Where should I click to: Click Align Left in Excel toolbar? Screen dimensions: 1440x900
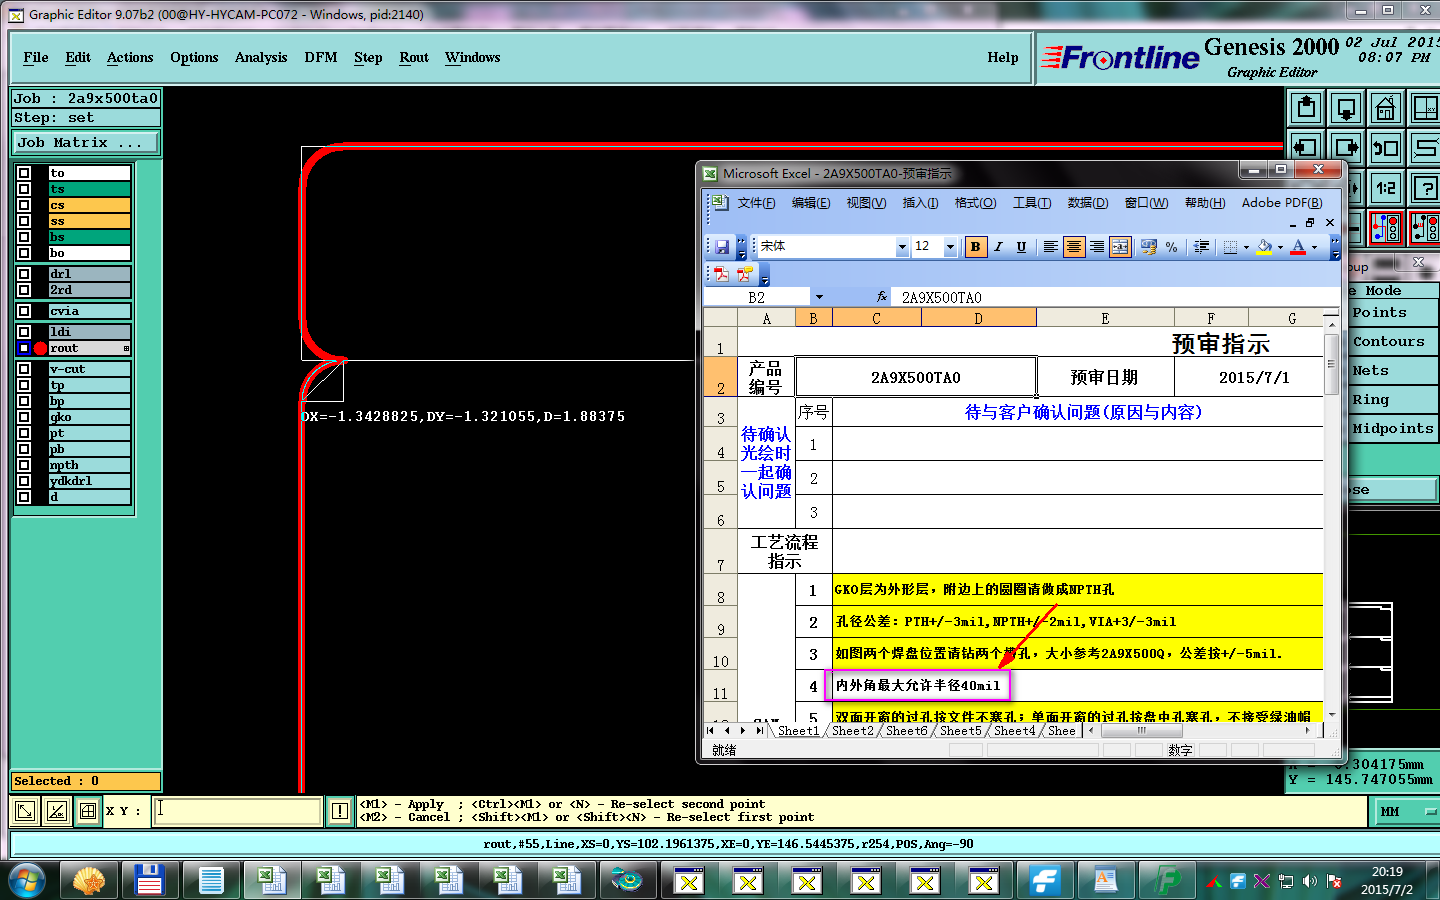[1050, 247]
